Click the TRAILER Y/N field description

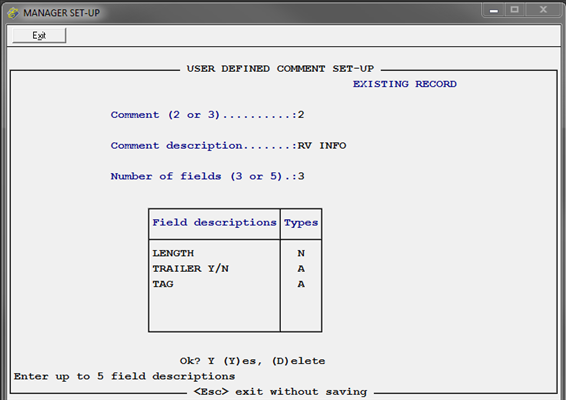click(x=191, y=269)
